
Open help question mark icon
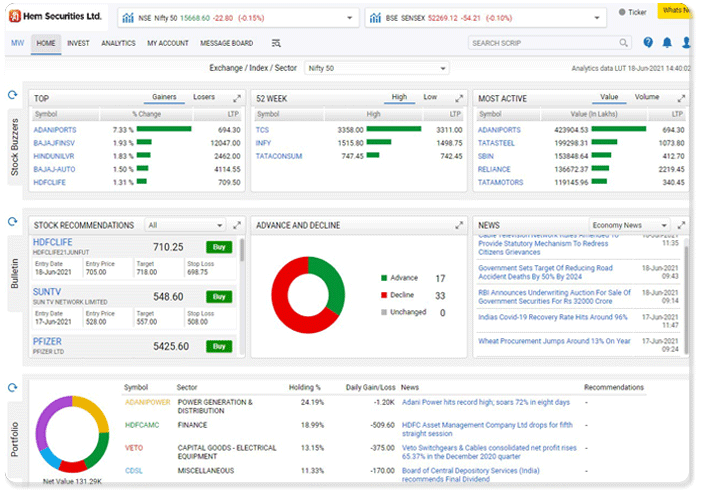click(648, 42)
